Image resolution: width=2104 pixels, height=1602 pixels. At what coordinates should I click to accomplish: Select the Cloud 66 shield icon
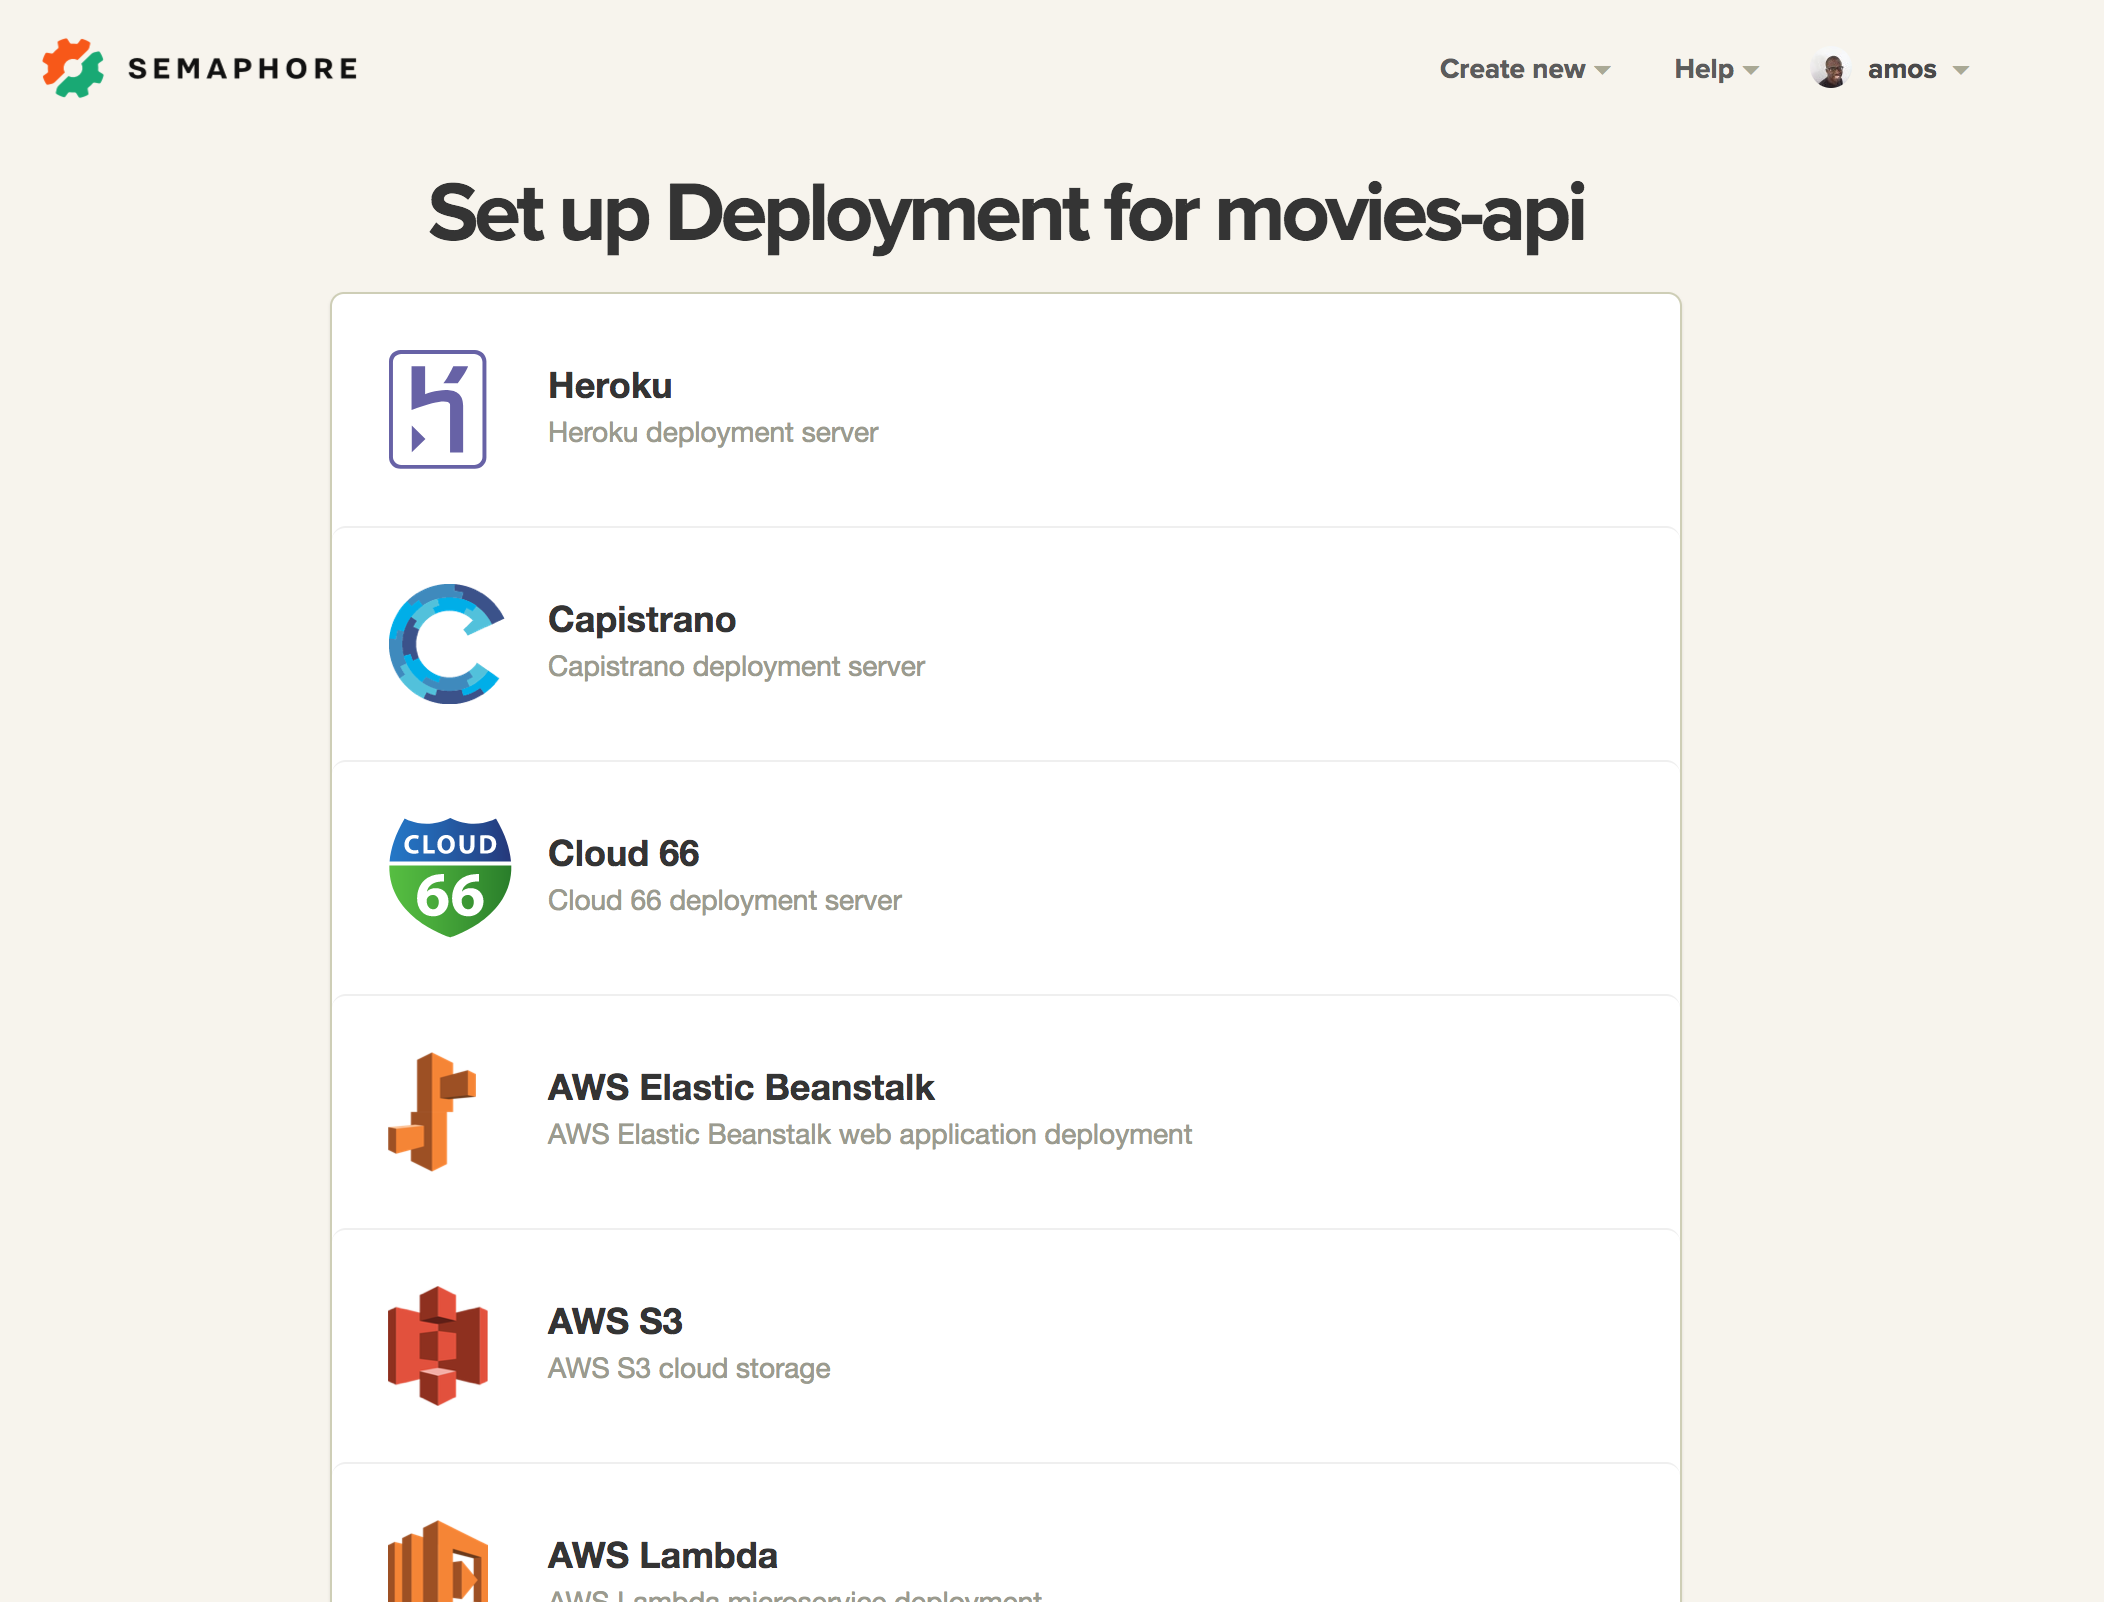pos(450,877)
